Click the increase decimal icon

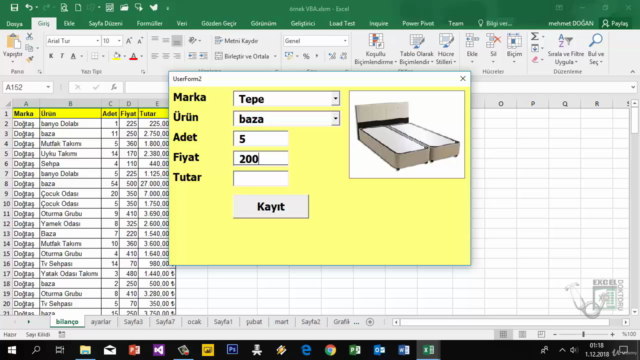pos(332,56)
